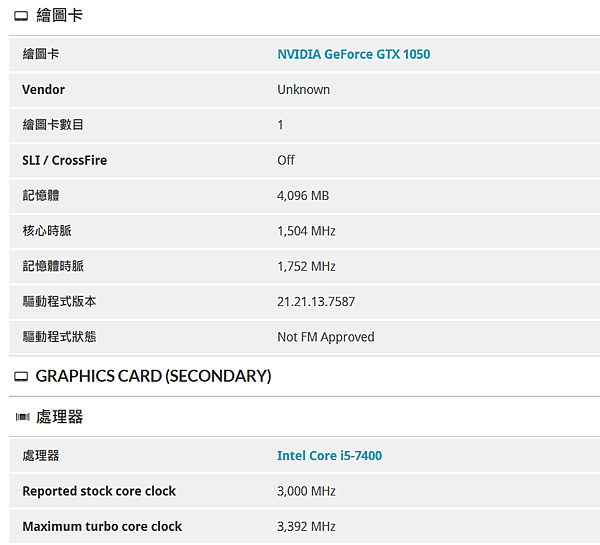The height and width of the screenshot is (545, 600).
Task: Select the 記憶體時脈 row label
Action: (x=53, y=266)
